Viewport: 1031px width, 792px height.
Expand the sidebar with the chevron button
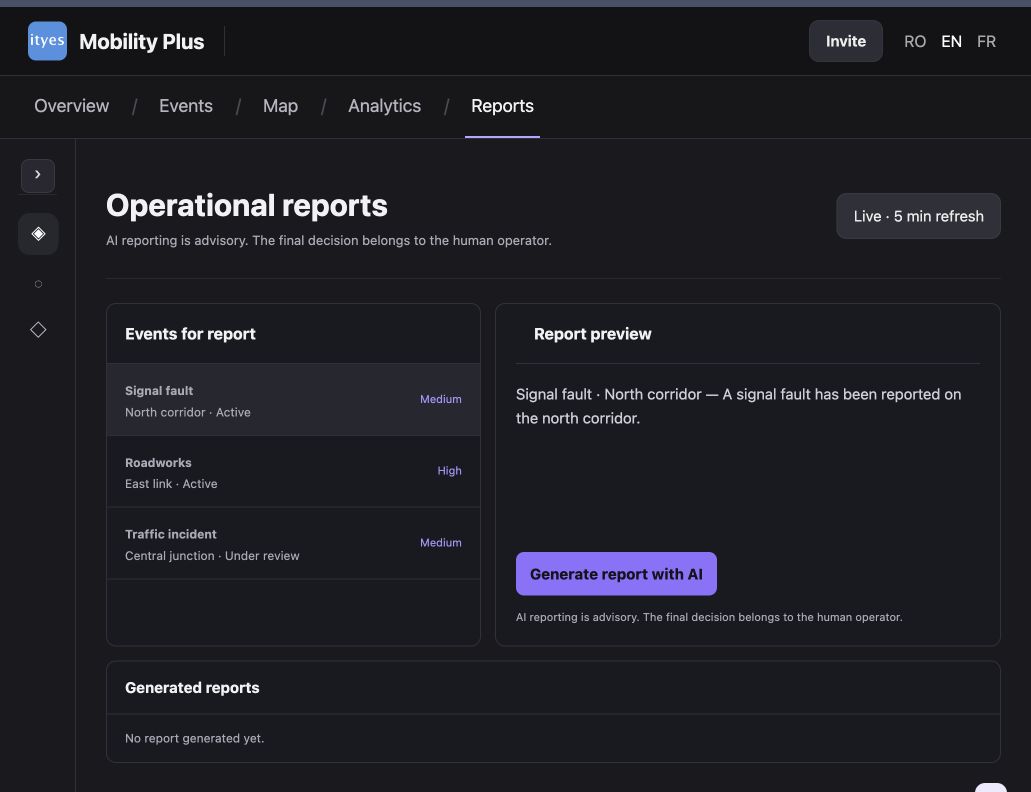pyautogui.click(x=38, y=175)
